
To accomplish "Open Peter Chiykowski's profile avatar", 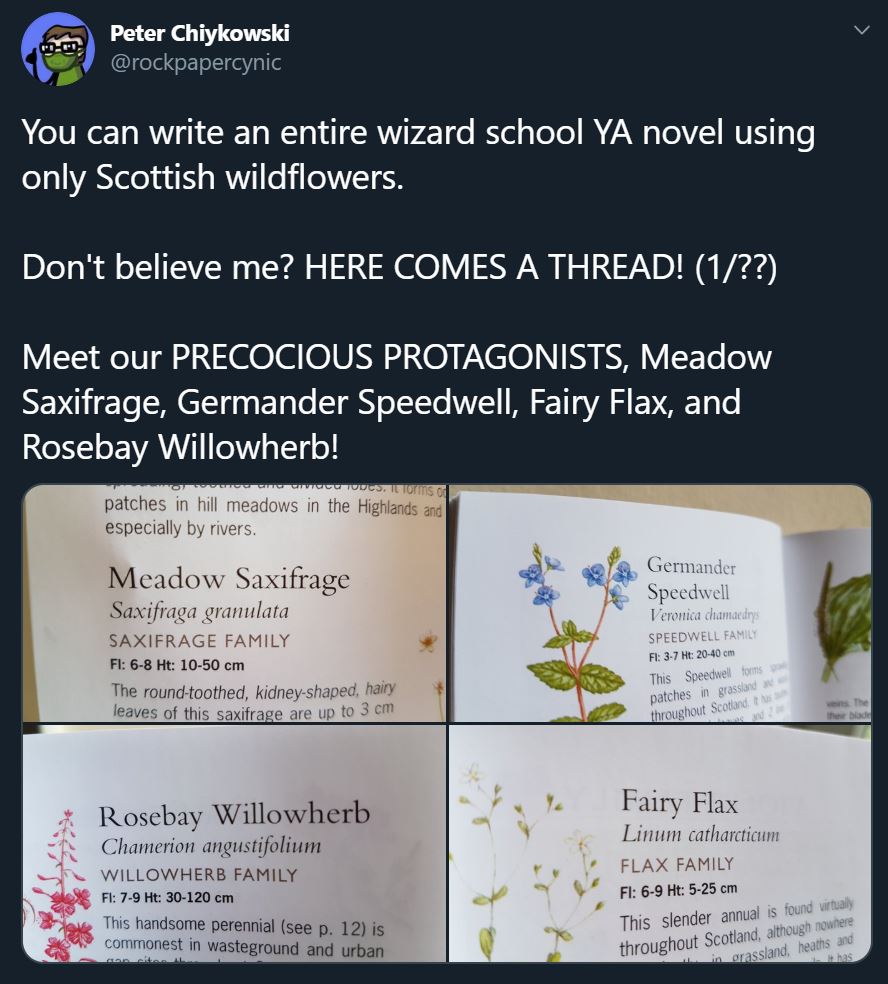I will click(x=58, y=48).
